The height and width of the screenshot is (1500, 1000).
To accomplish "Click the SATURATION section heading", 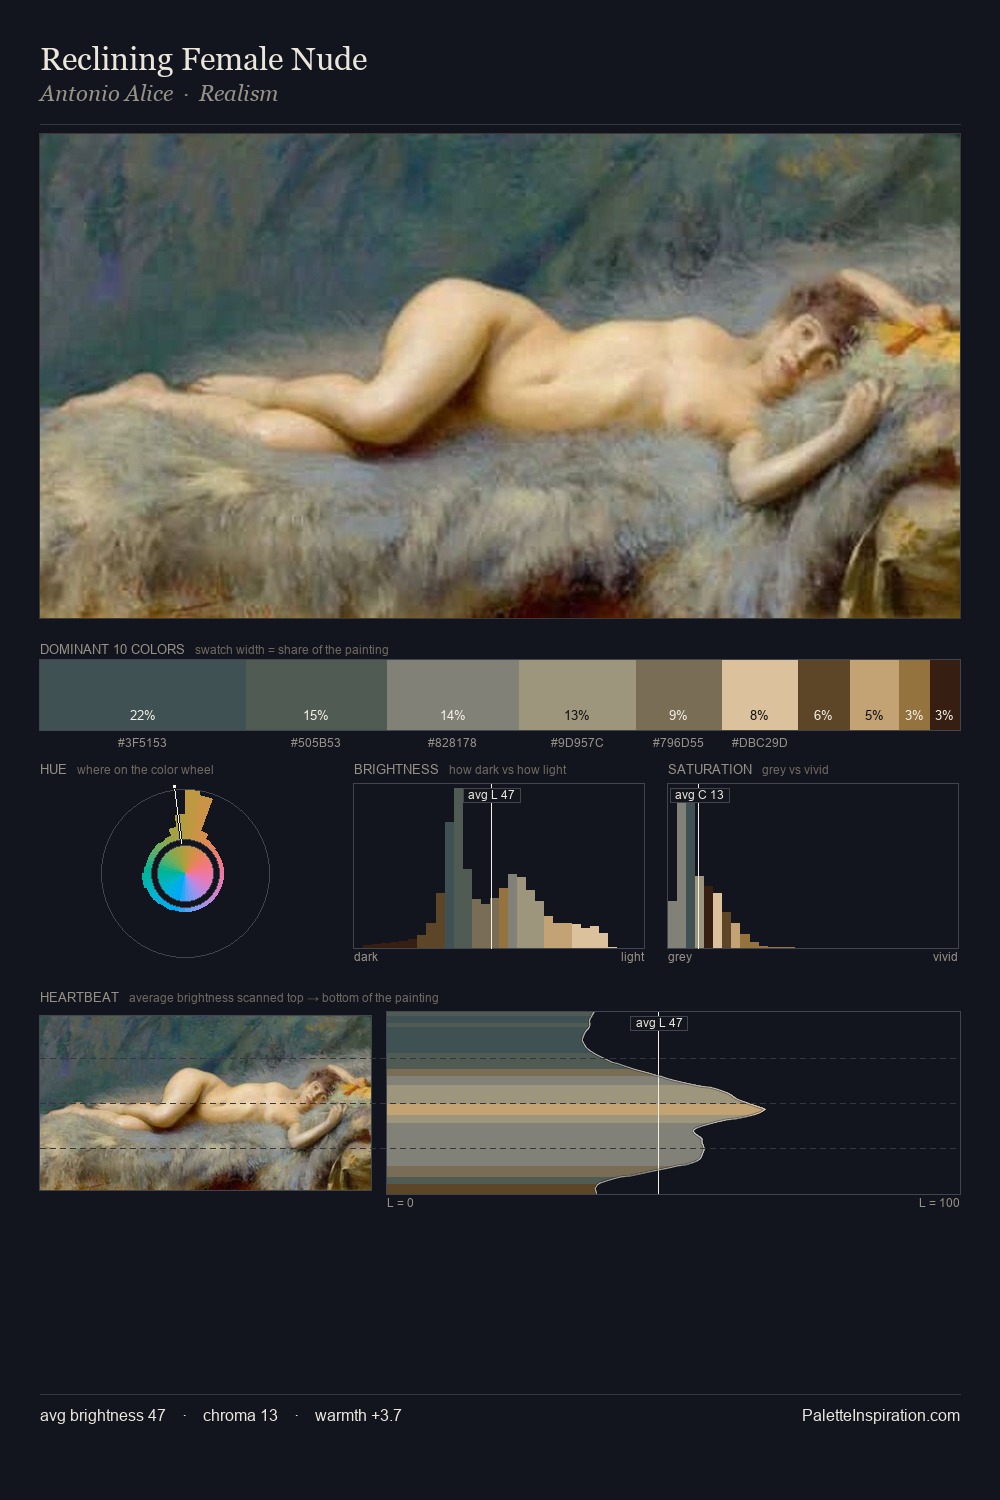I will click(710, 769).
